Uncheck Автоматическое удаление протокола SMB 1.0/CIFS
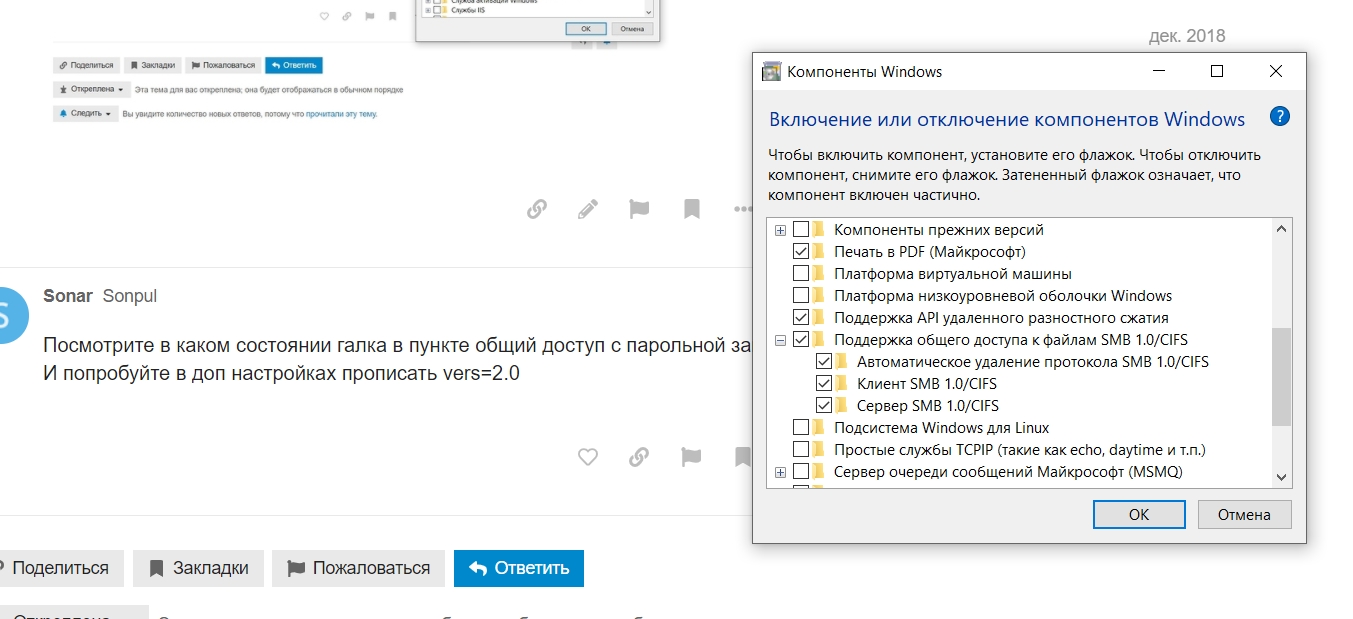Screen dimensions: 1353x619 pos(824,362)
